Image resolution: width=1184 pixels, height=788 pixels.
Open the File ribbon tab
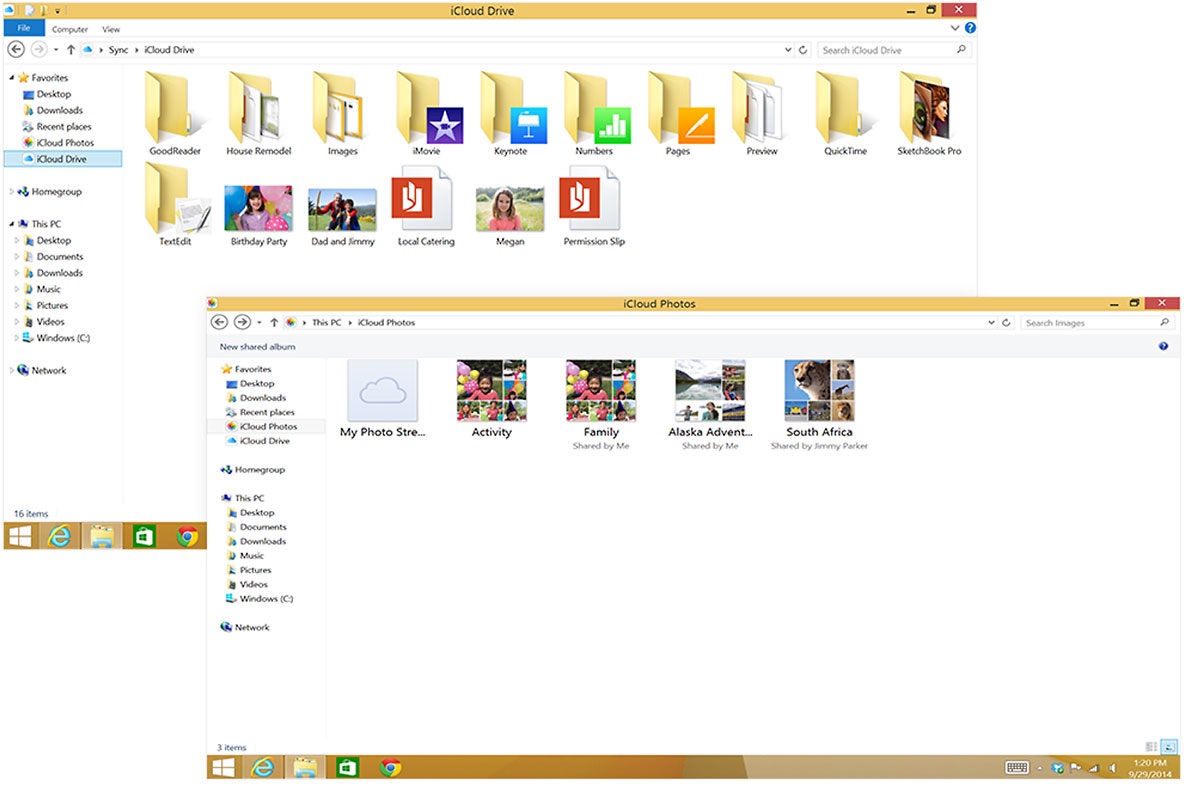[23, 29]
